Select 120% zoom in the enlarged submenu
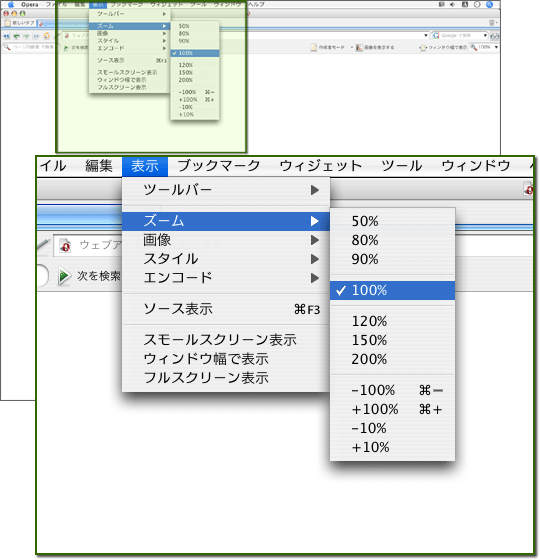This screenshot has width=540, height=560. tap(392, 321)
